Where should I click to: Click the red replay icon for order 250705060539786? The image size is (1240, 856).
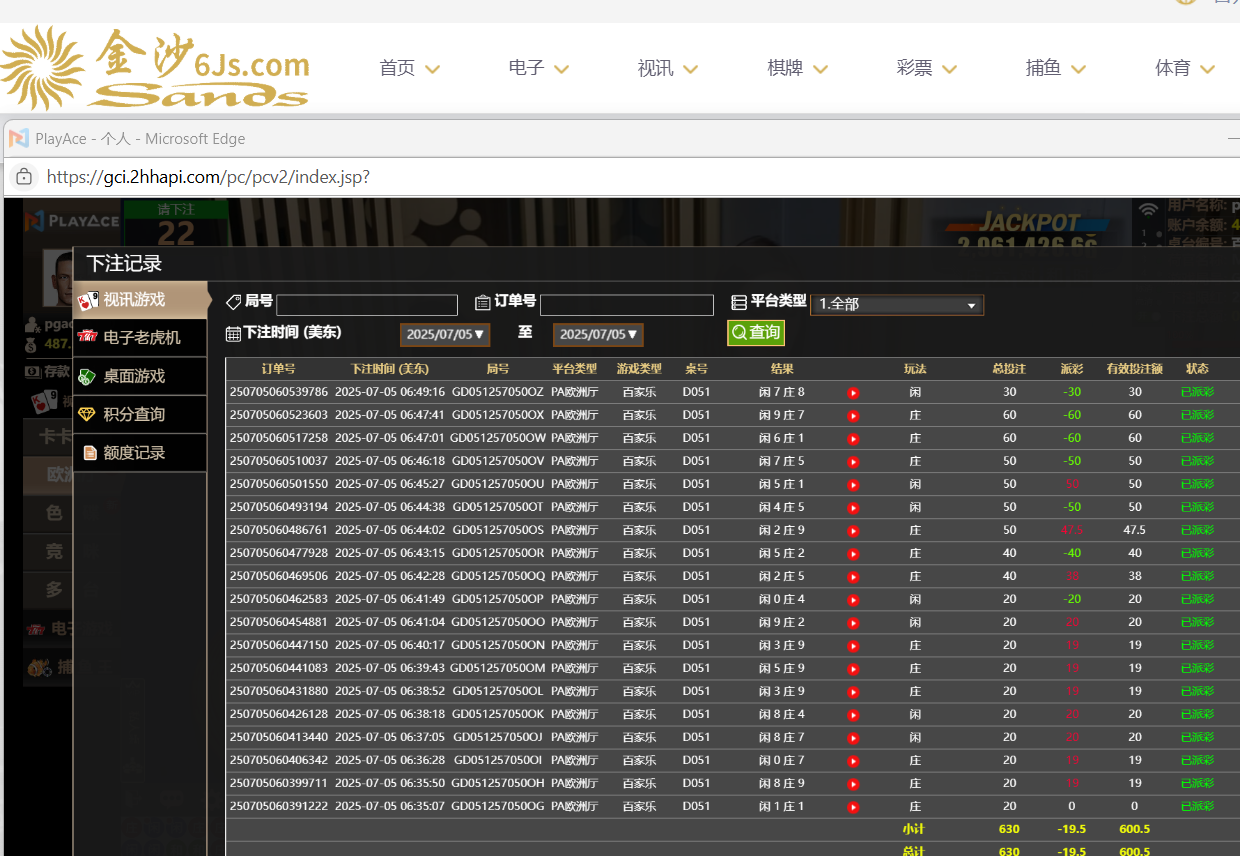tap(853, 393)
